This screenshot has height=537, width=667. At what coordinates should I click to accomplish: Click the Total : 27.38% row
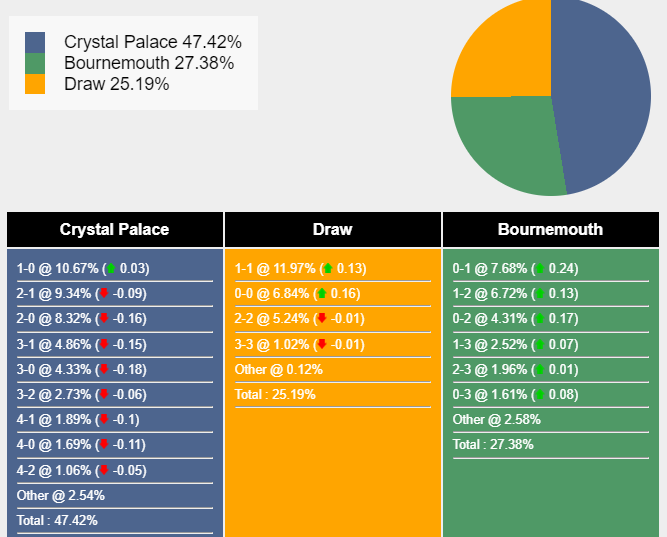551,445
